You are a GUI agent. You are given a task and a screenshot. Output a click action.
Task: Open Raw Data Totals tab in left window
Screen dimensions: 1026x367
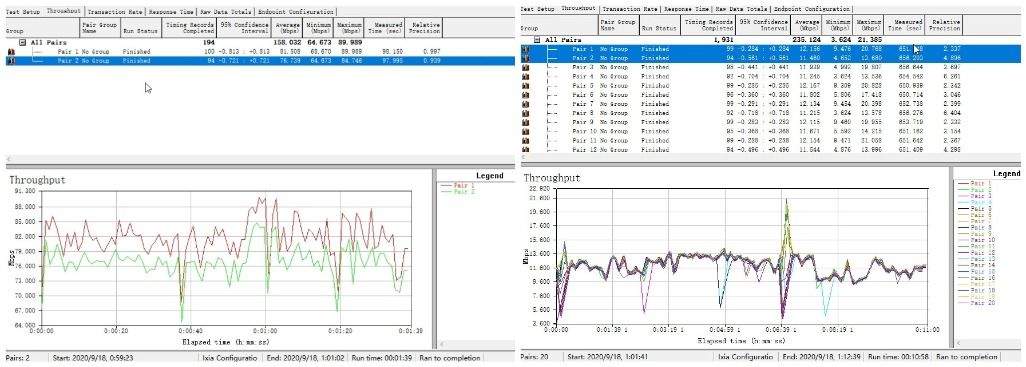(226, 12)
